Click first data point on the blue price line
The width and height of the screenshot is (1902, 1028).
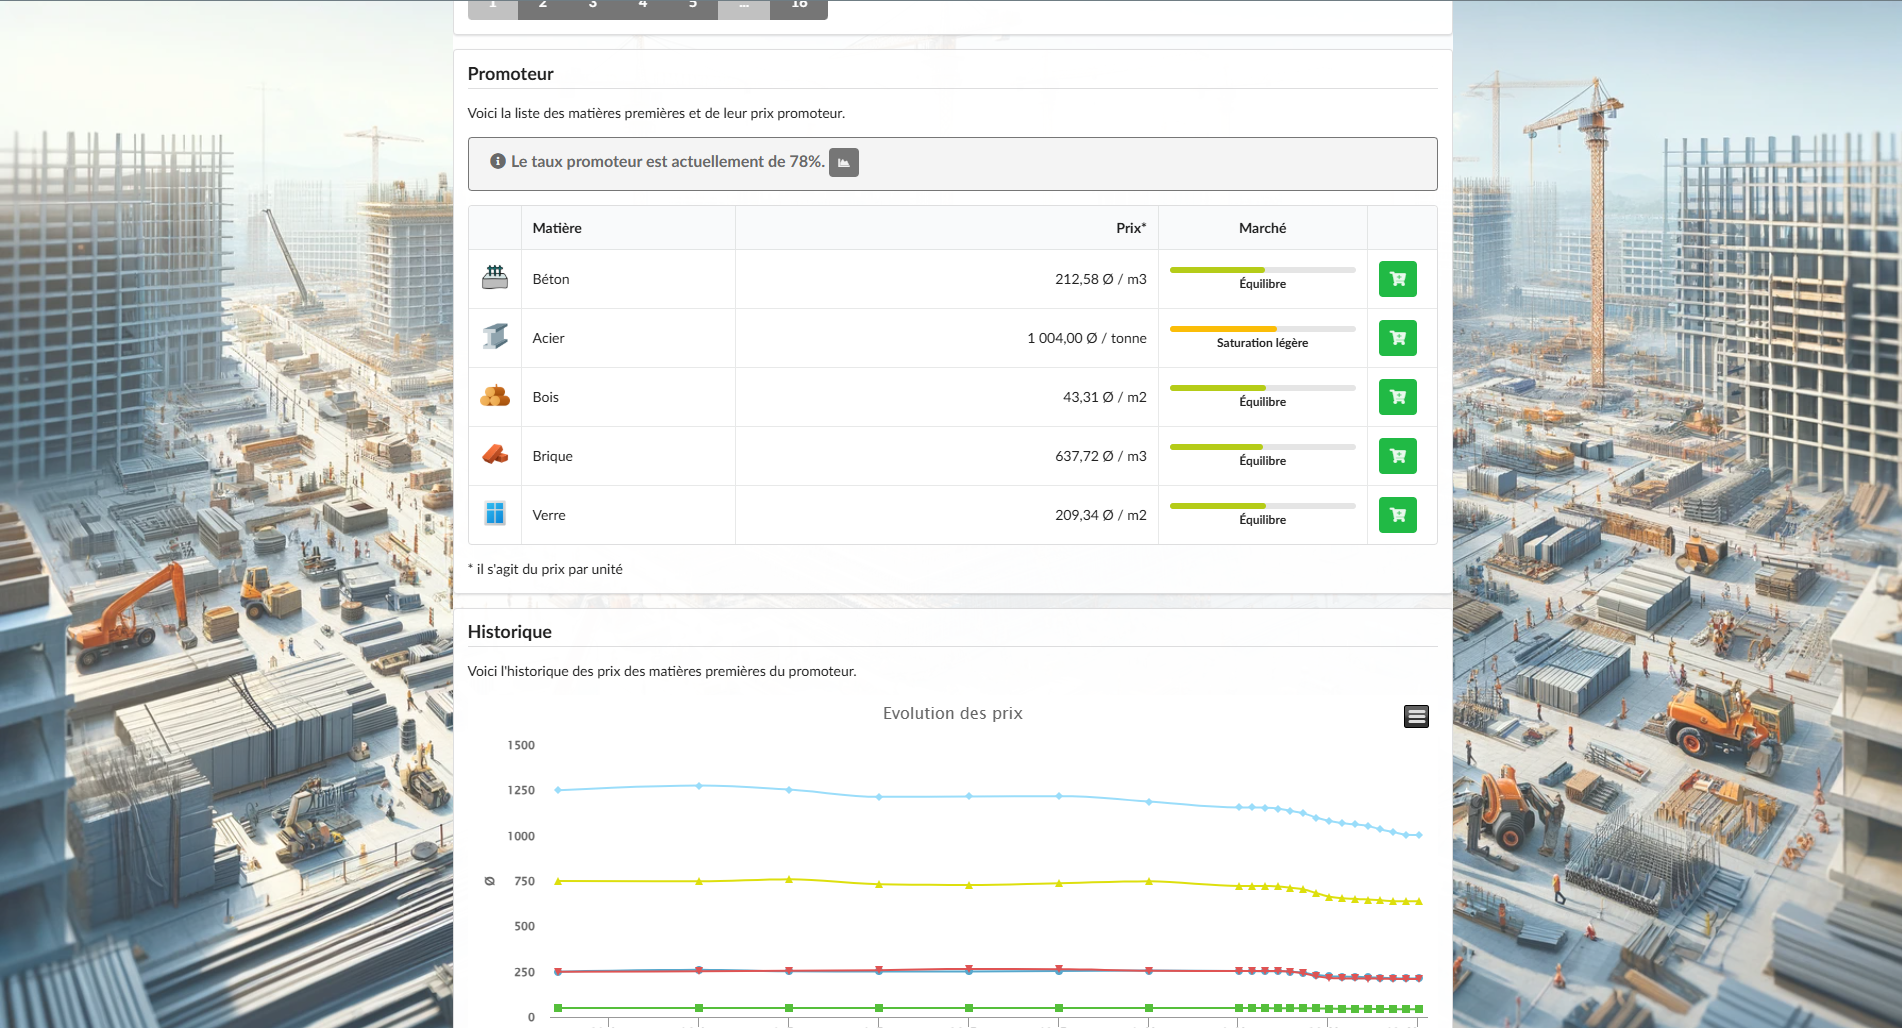[558, 790]
